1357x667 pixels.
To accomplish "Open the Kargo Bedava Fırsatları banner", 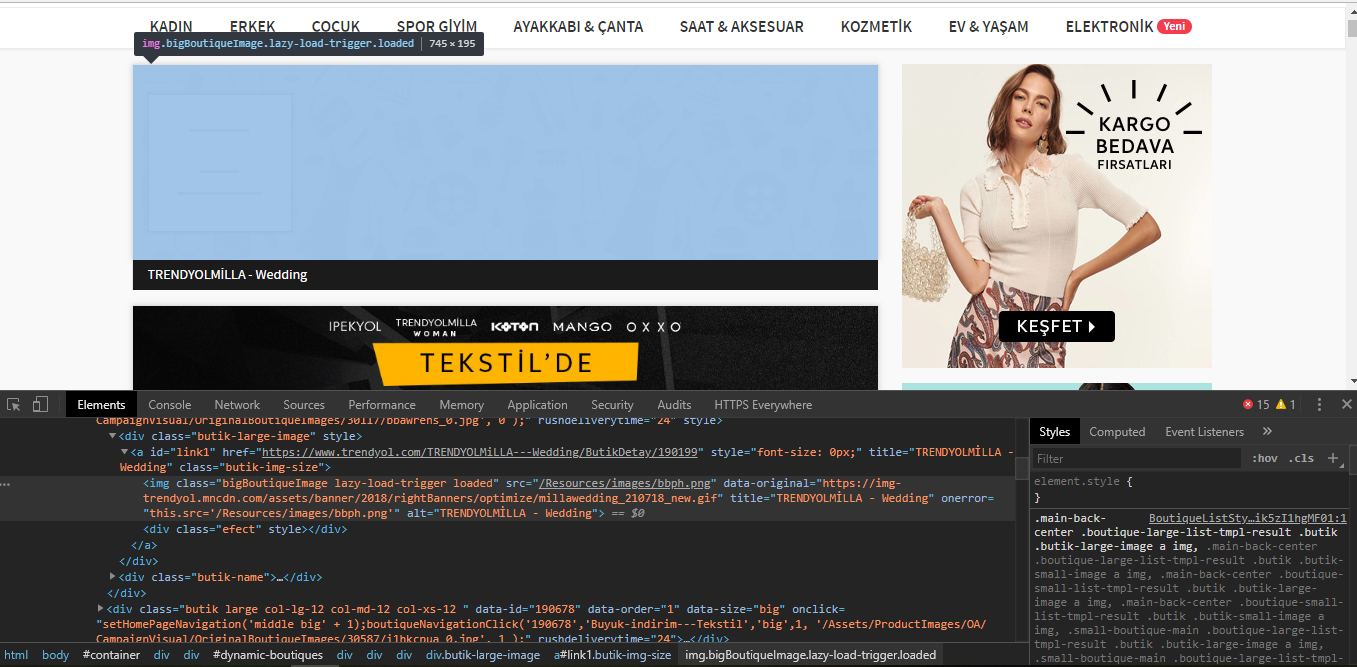I will [1057, 216].
